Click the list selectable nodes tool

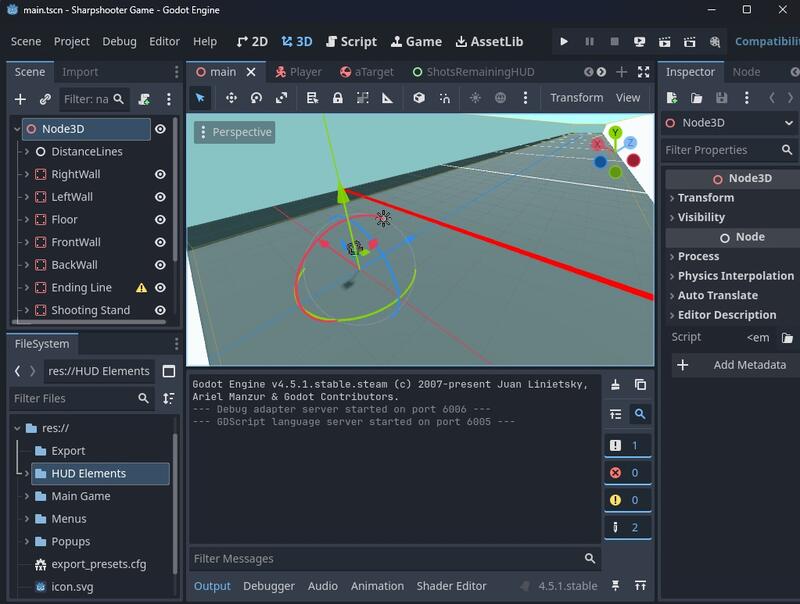click(312, 97)
